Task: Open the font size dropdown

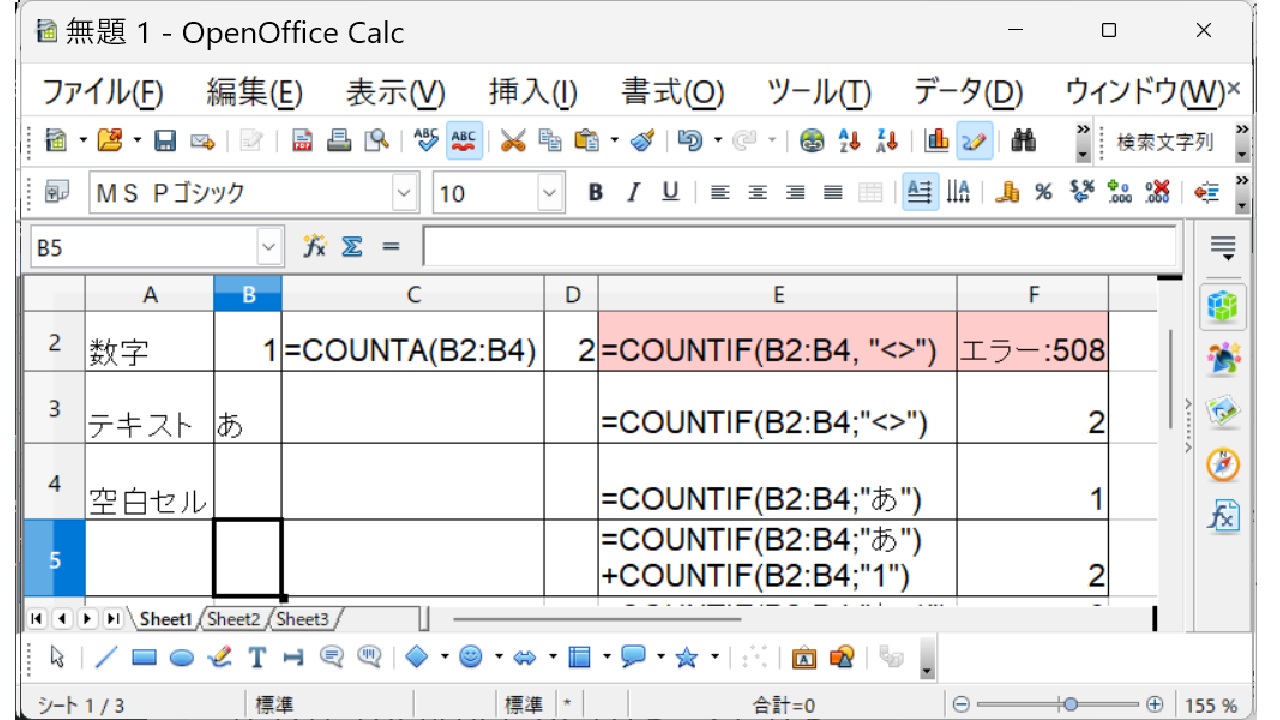Action: click(551, 192)
